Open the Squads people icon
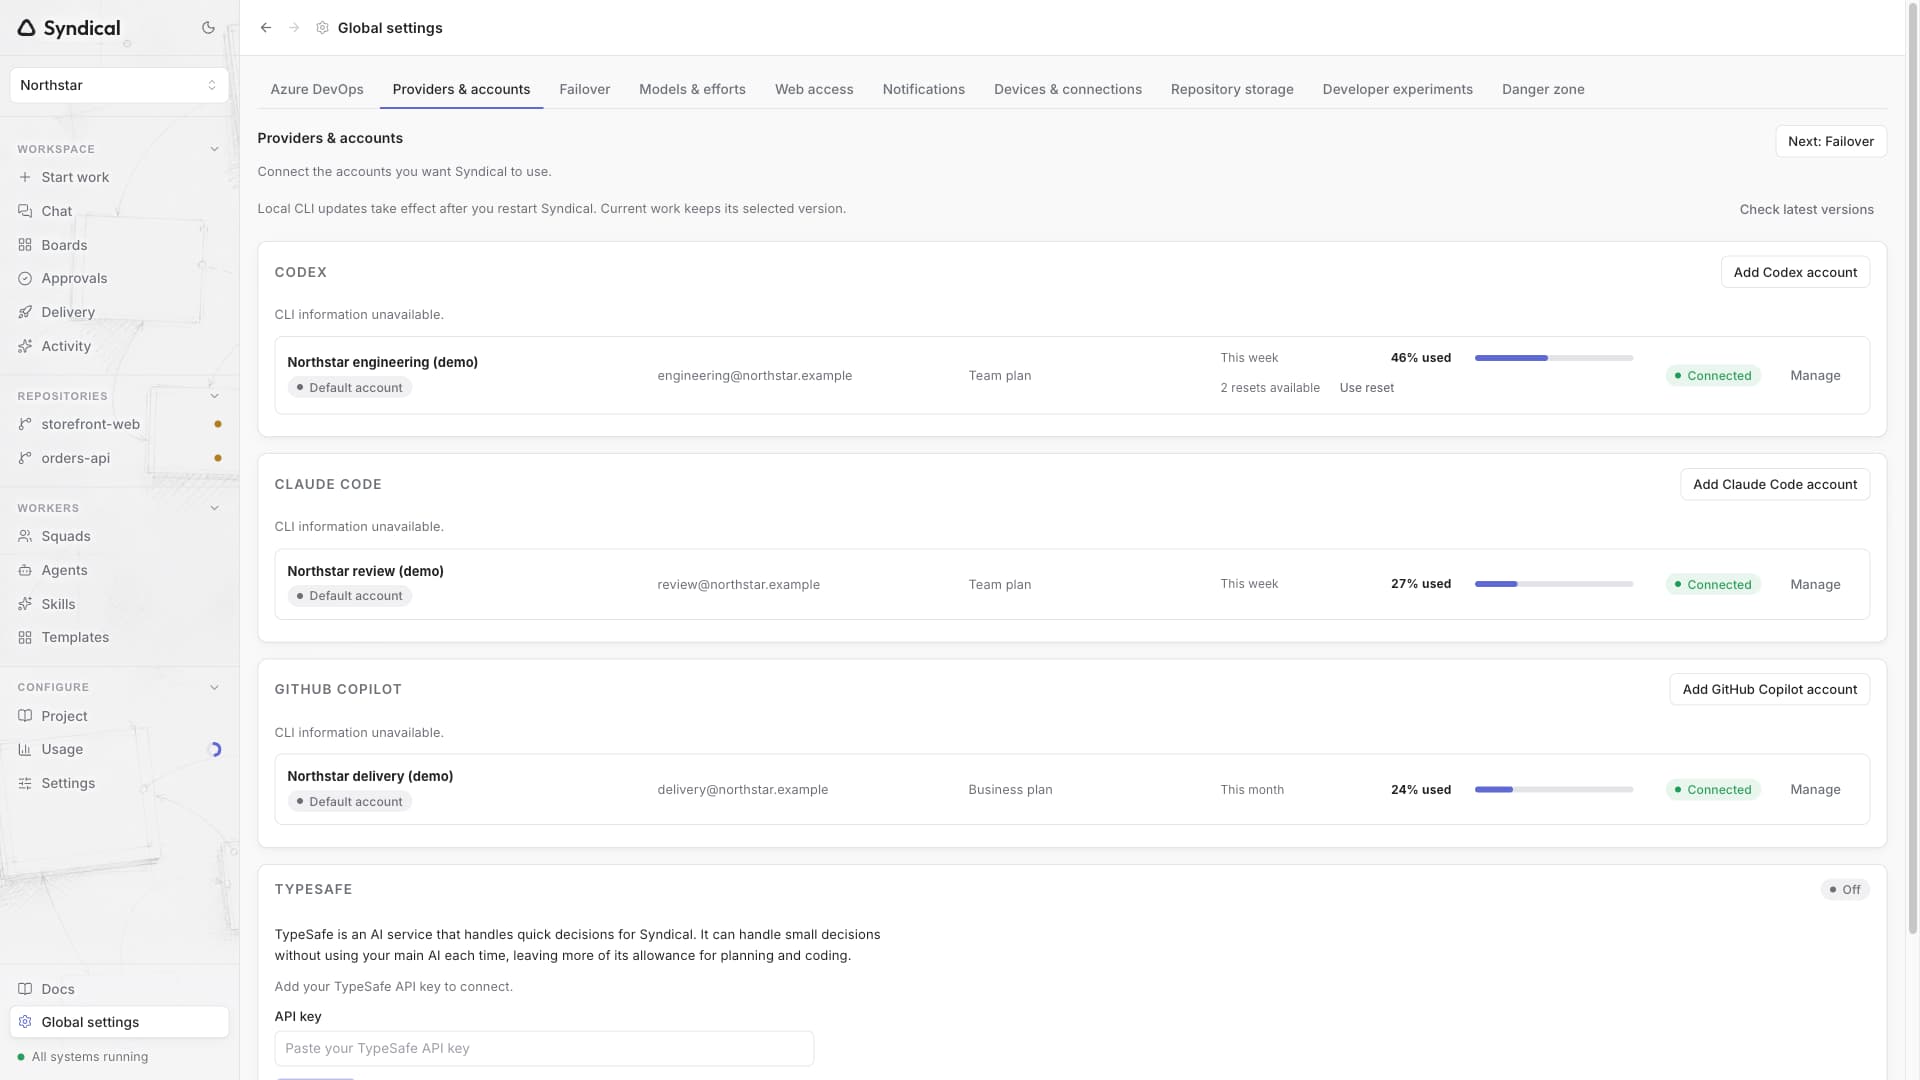 coord(25,536)
